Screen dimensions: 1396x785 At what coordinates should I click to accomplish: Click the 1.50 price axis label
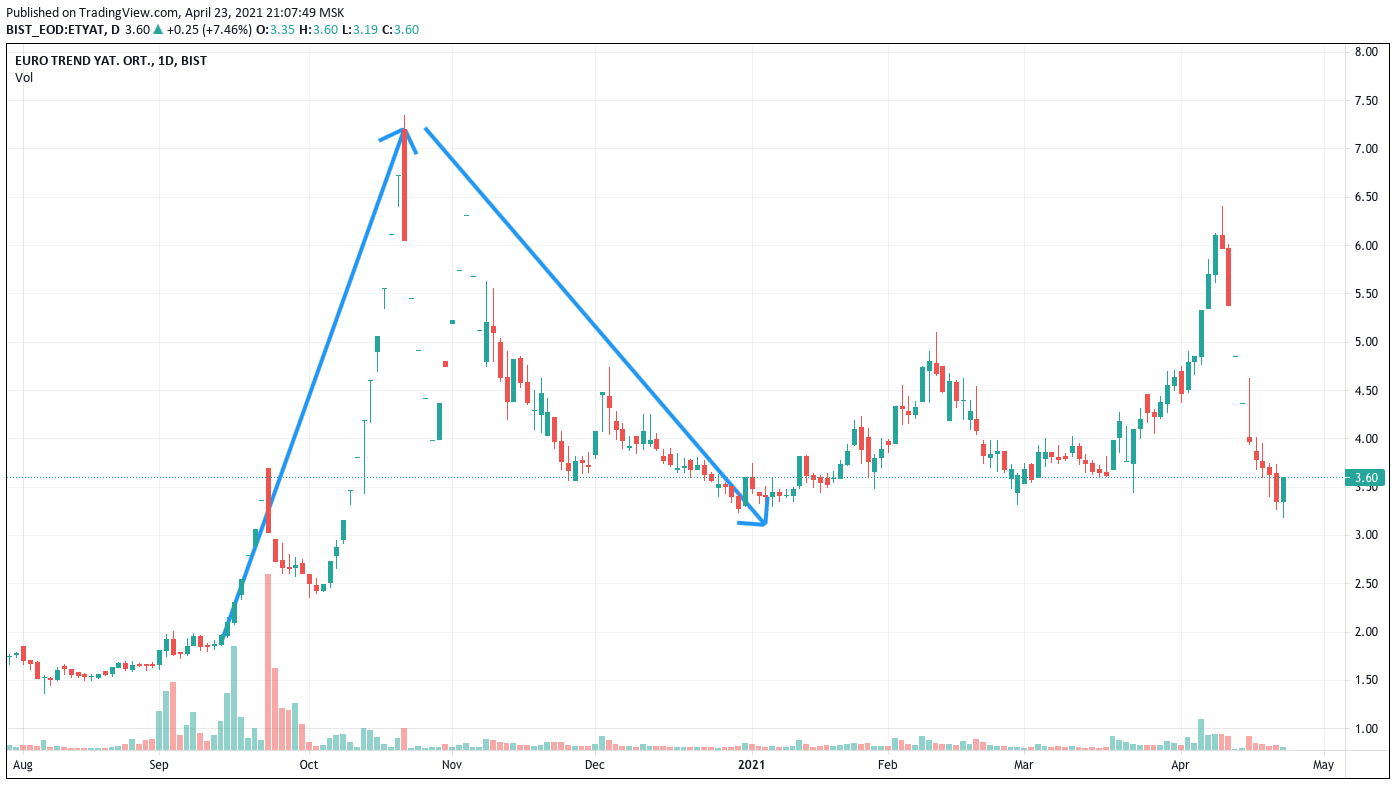[1366, 680]
